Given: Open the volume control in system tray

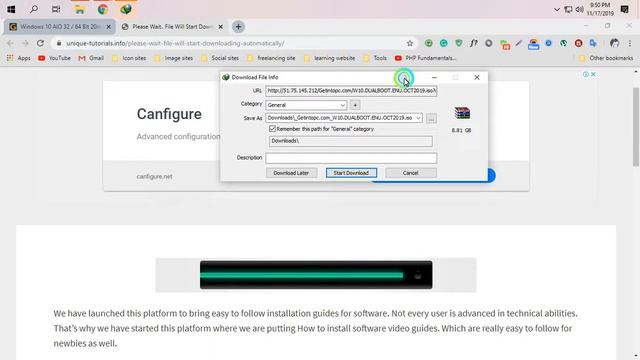Looking at the screenshot, I should coord(579,9).
